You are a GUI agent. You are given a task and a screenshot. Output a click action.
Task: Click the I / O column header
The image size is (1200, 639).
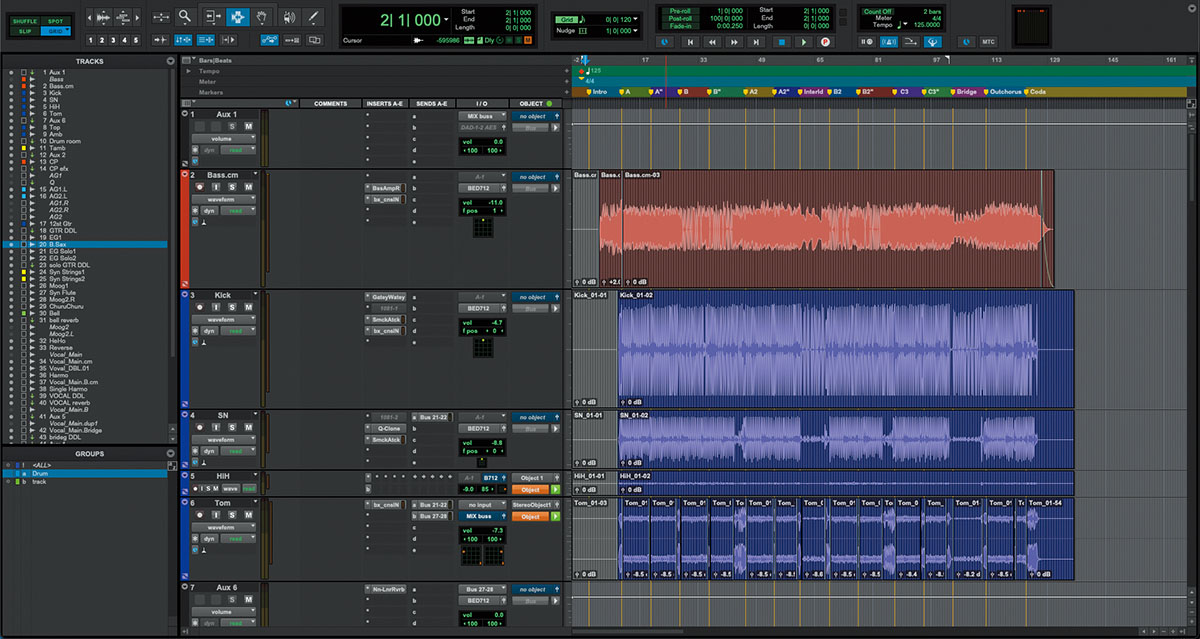click(482, 103)
